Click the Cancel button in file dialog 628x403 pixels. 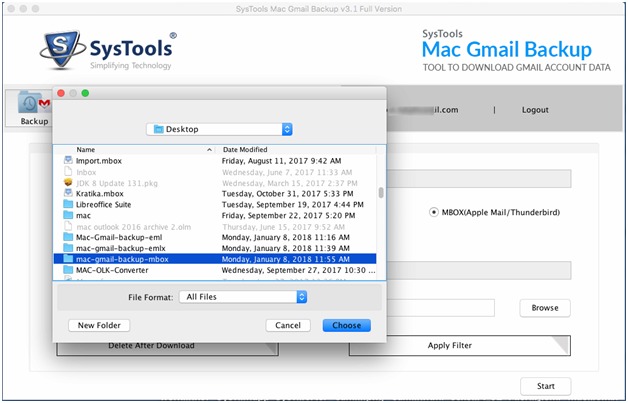288,325
